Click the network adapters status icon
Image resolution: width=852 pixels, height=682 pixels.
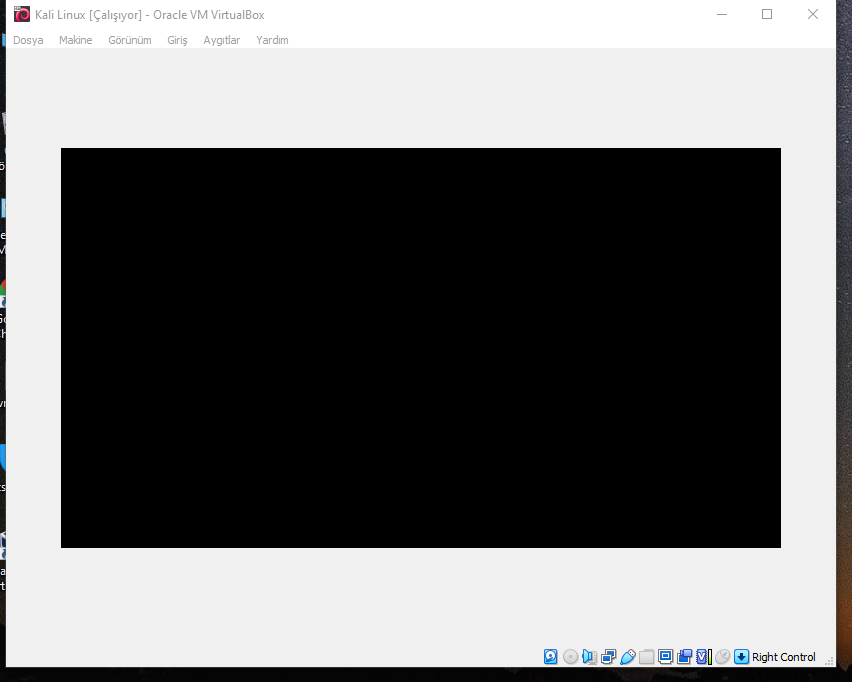[609, 656]
